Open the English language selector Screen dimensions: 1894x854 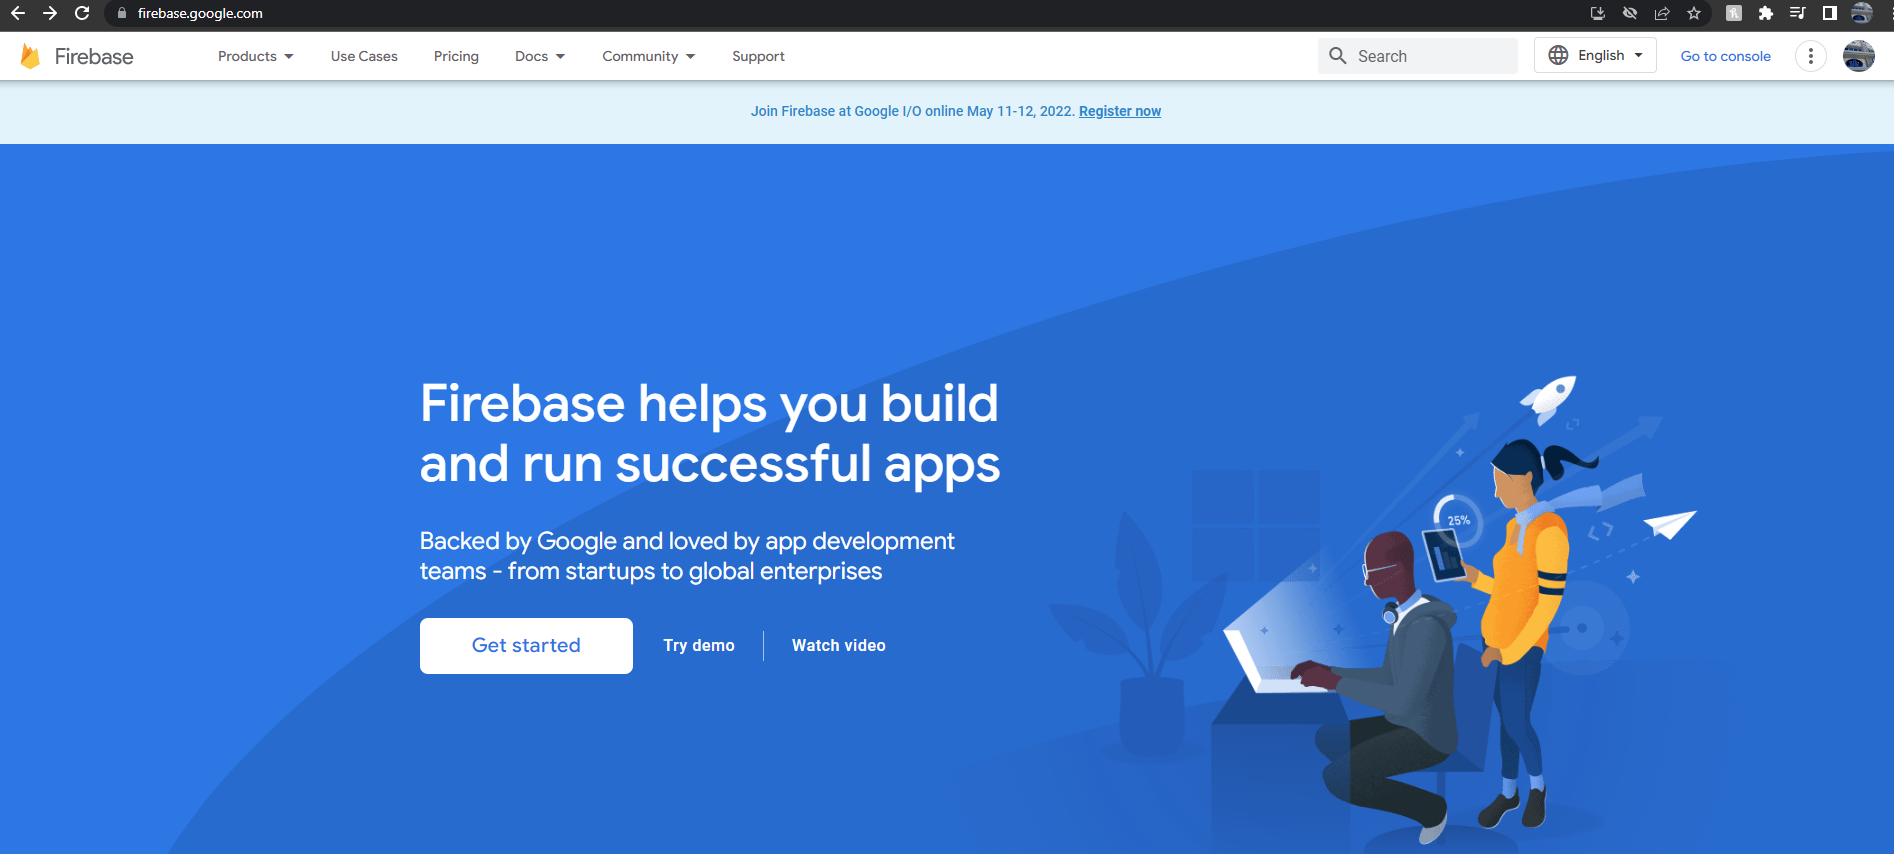[1595, 55]
